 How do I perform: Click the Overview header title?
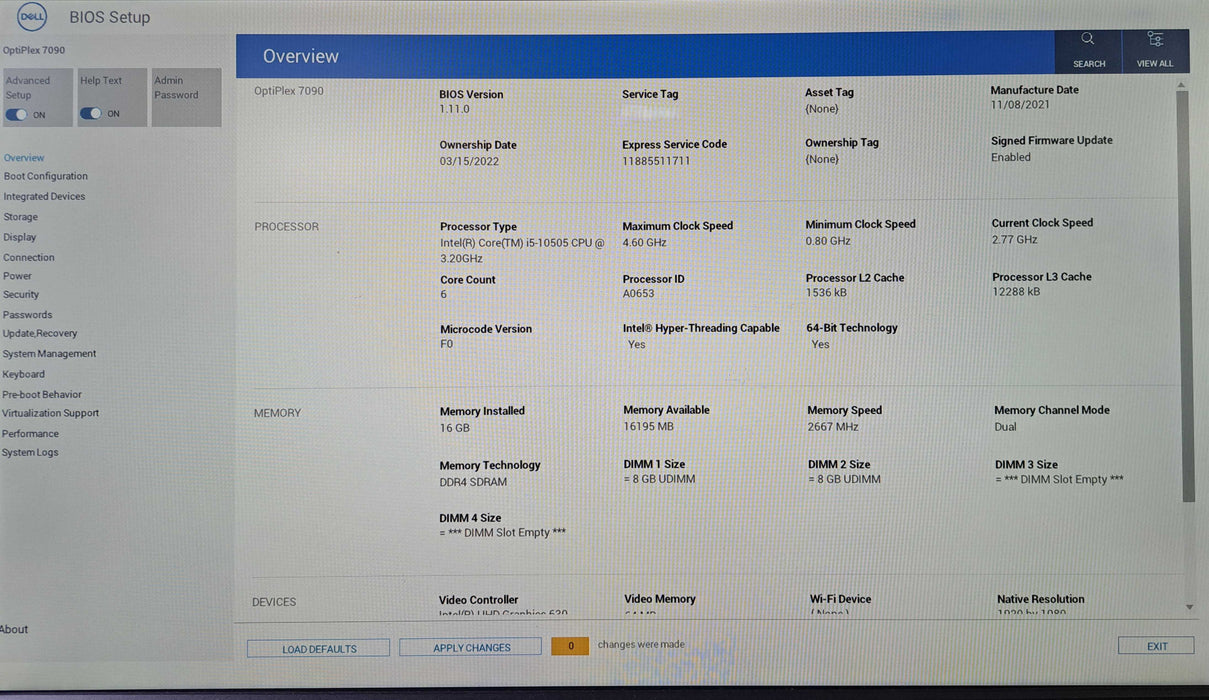(301, 57)
